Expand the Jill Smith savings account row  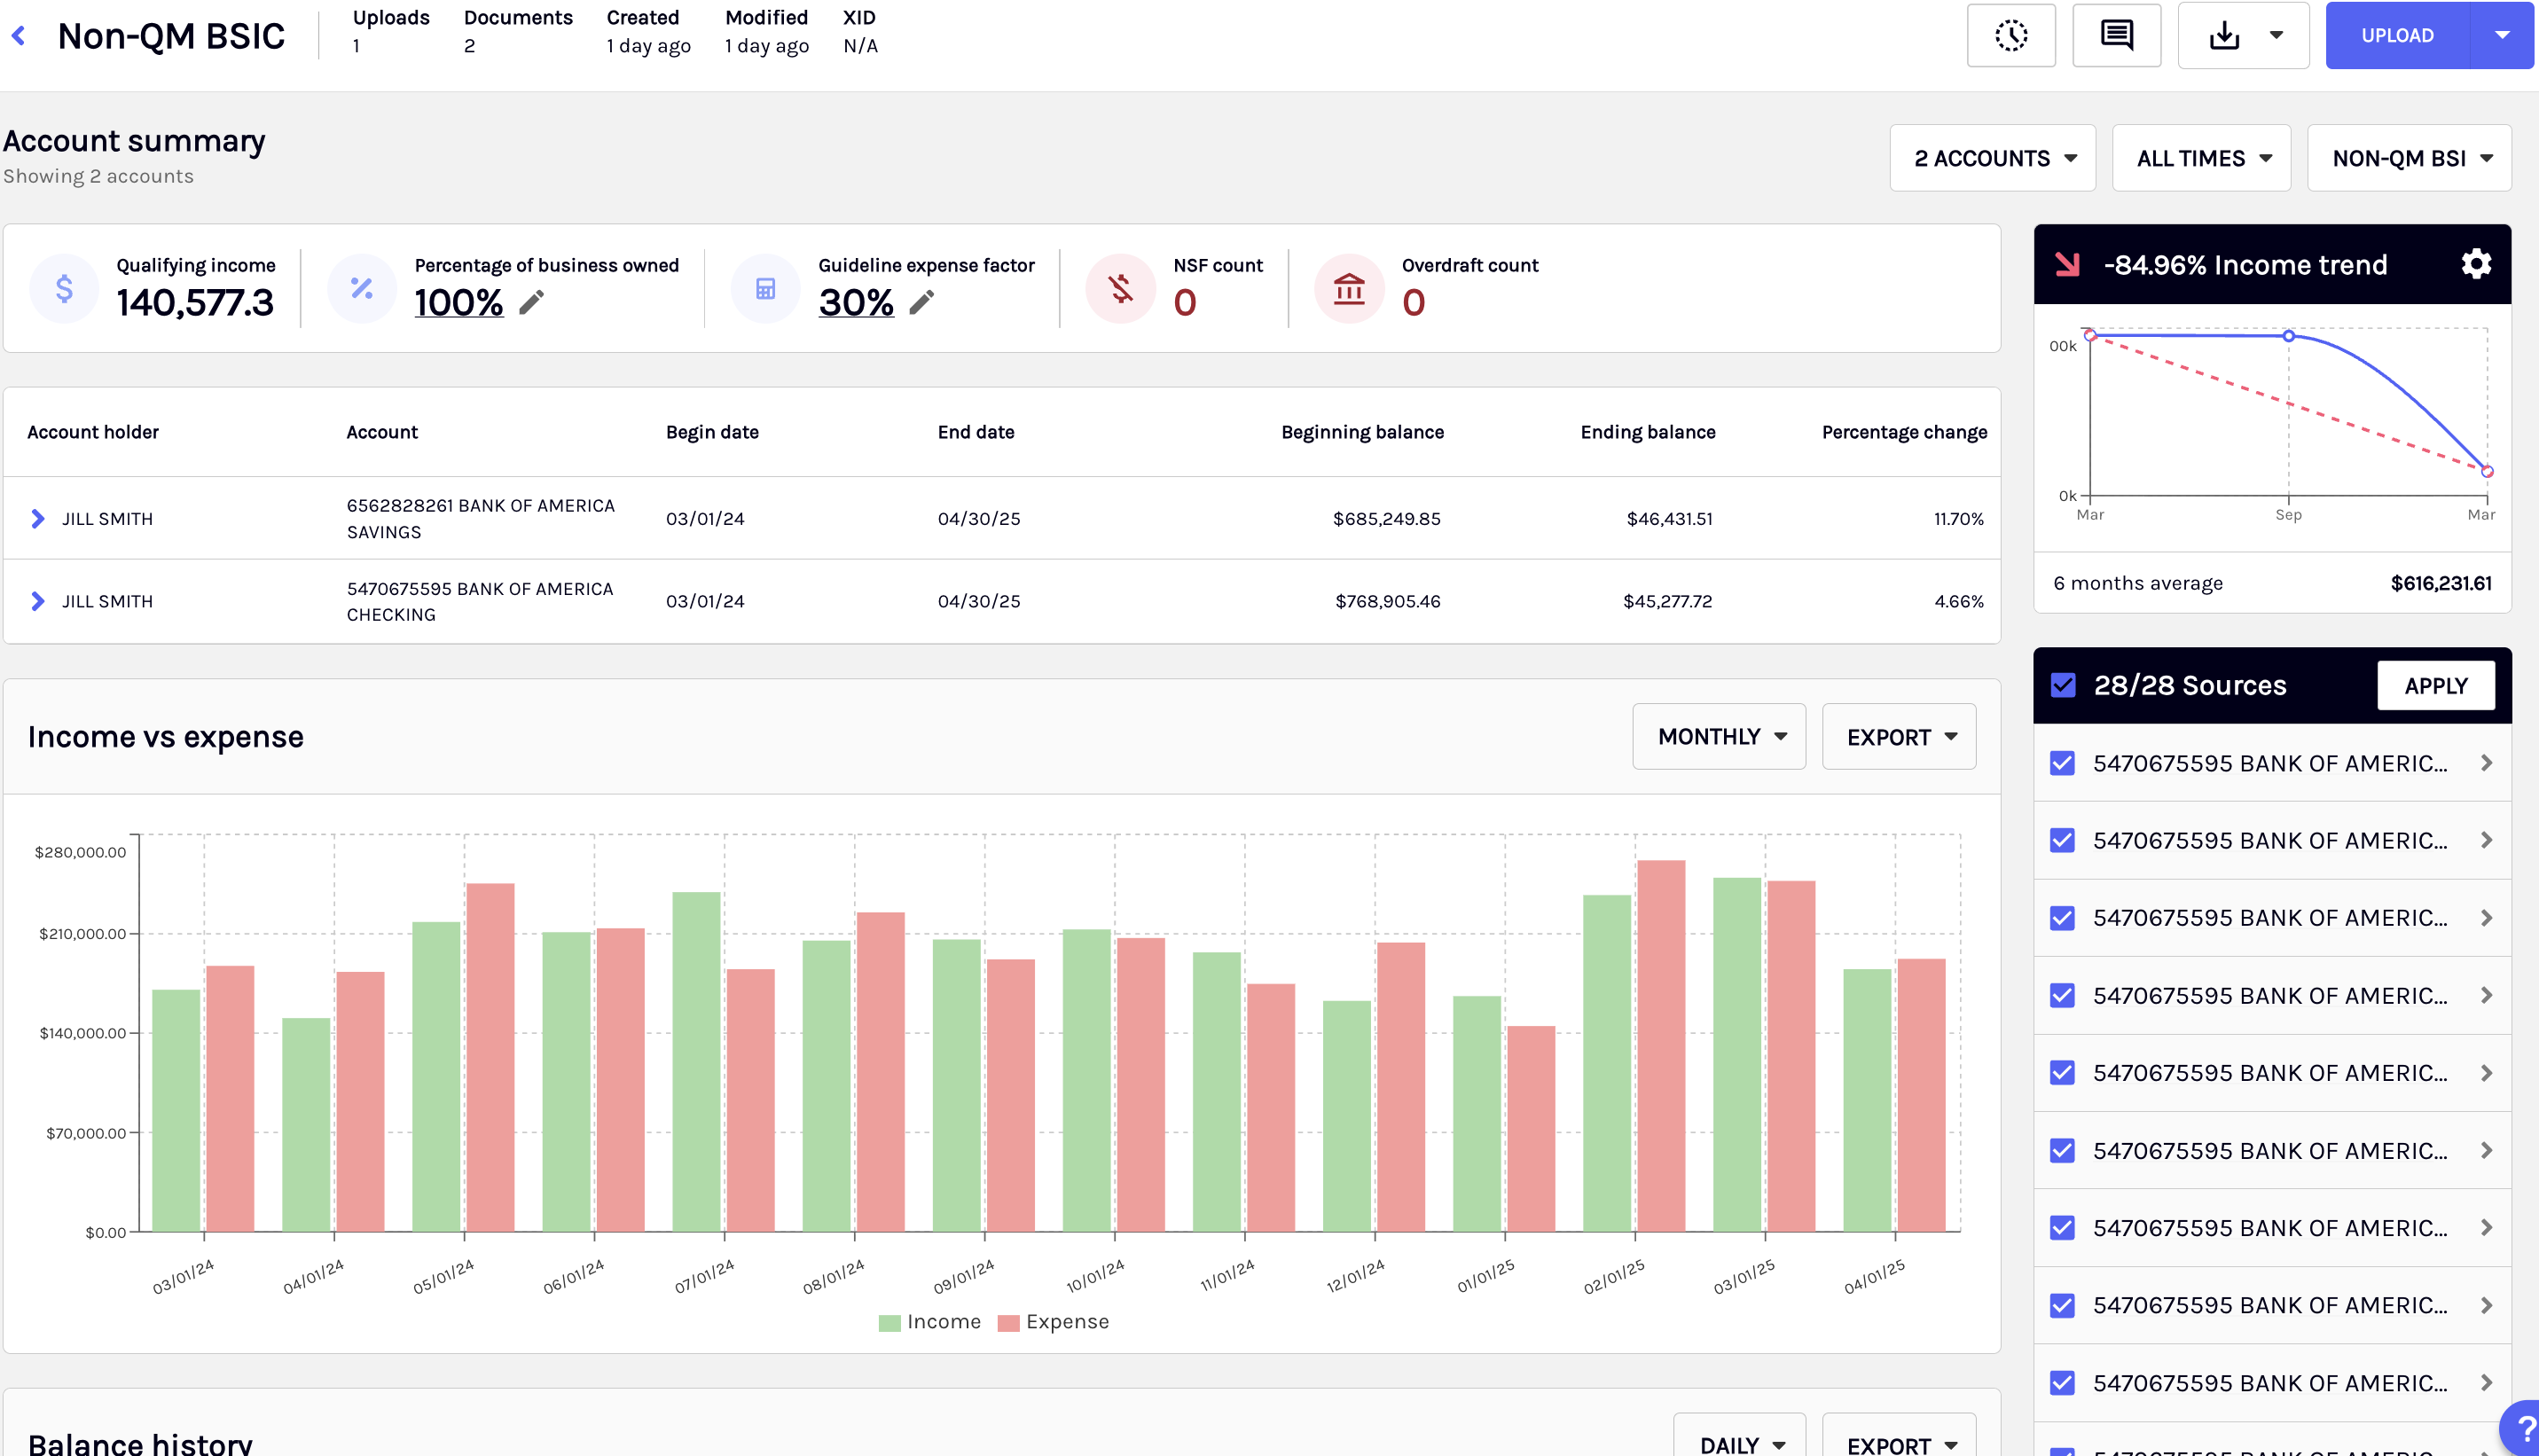[x=38, y=518]
